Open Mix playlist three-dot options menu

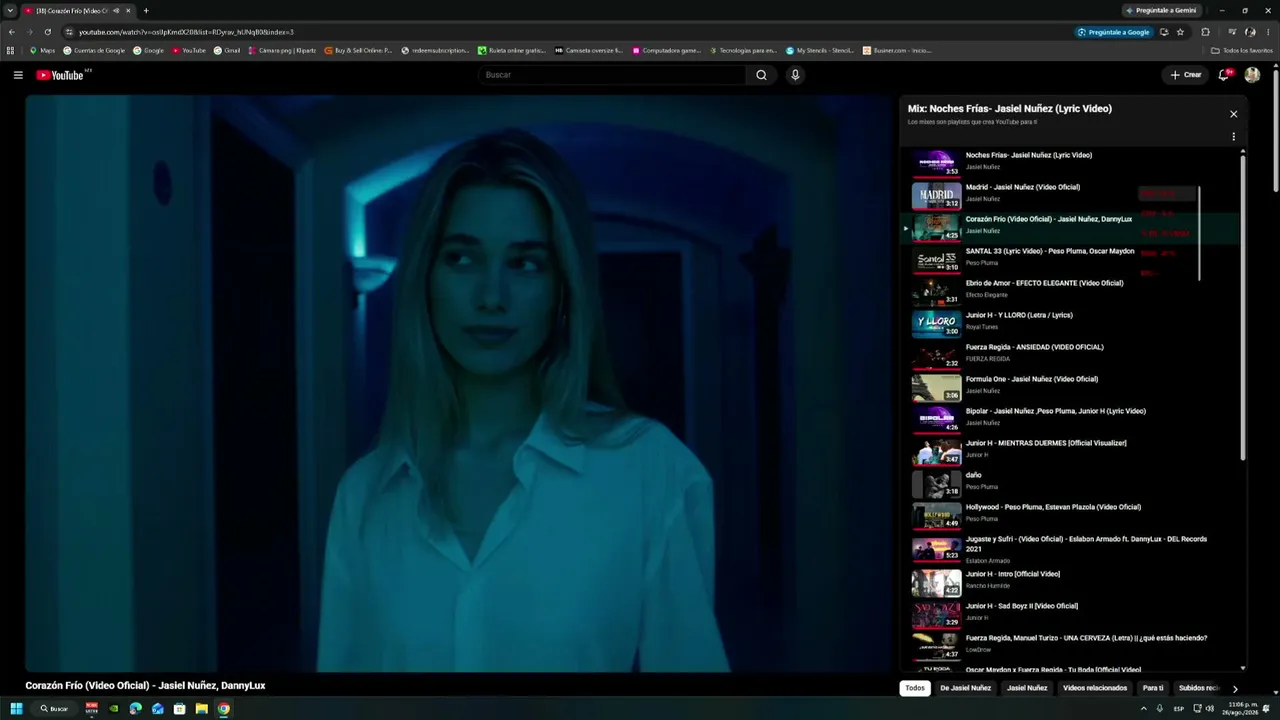pyautogui.click(x=1233, y=137)
